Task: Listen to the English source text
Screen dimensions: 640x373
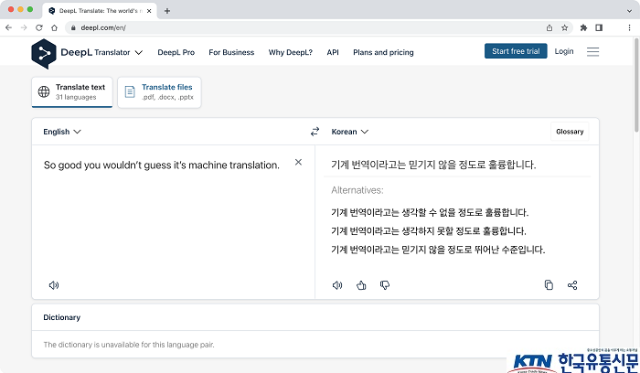Action: coord(54,285)
